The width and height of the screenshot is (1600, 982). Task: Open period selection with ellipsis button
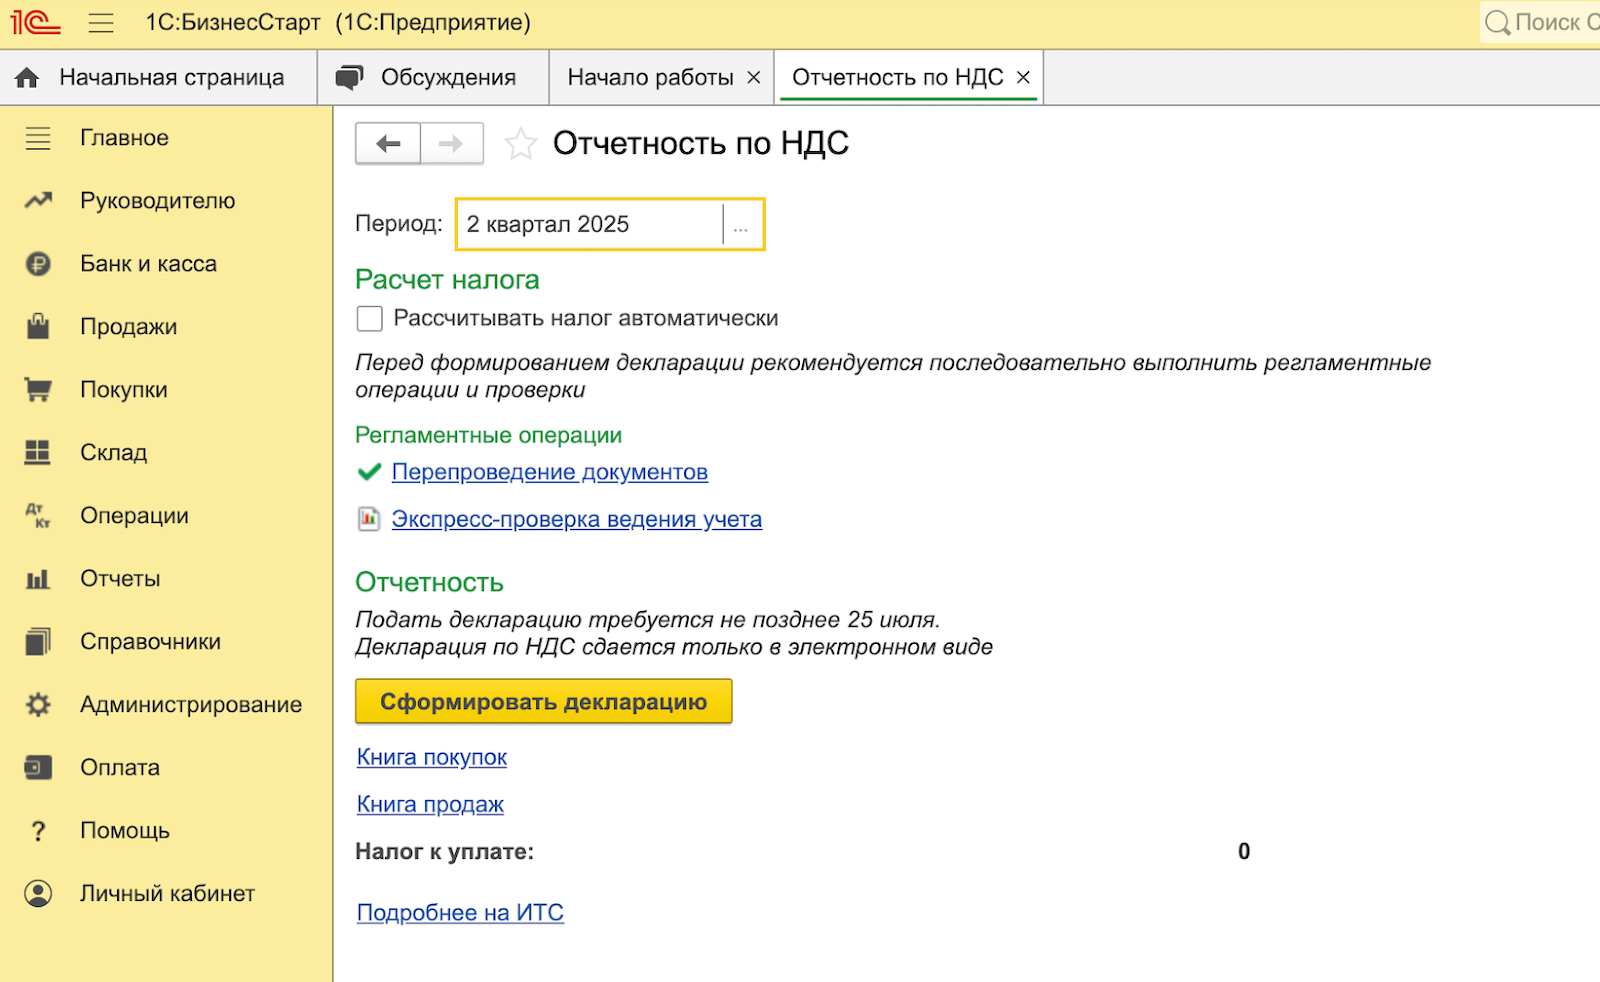[741, 225]
